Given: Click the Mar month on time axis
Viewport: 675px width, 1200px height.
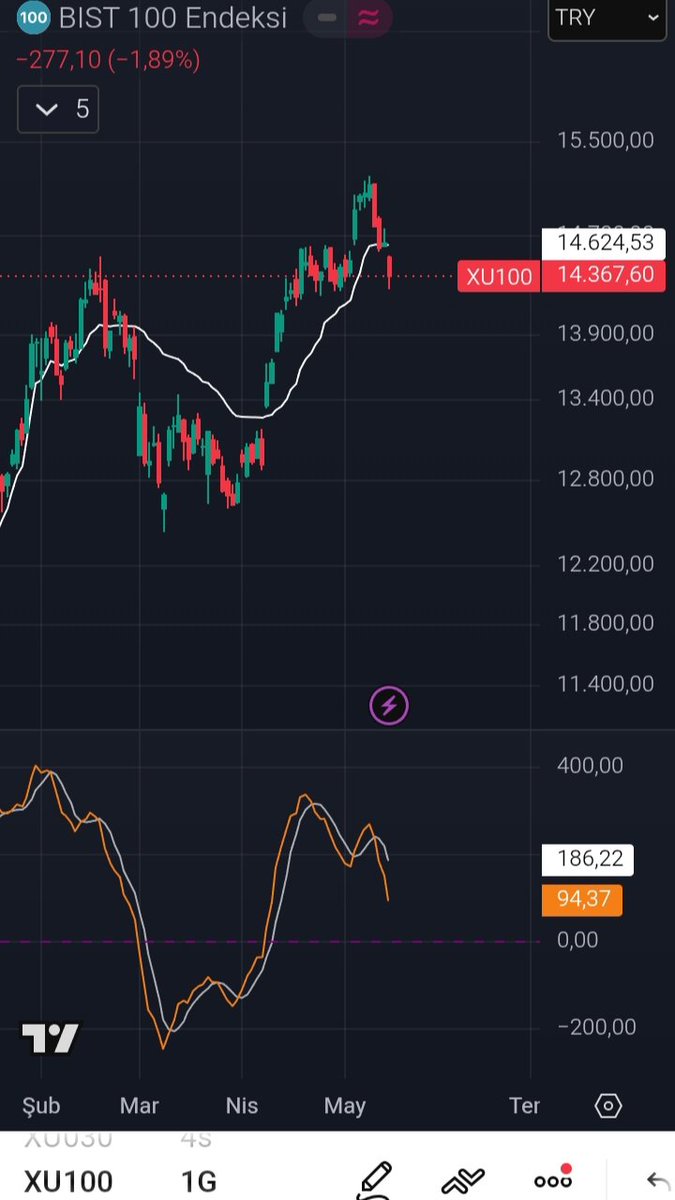Looking at the screenshot, I should [x=139, y=1106].
